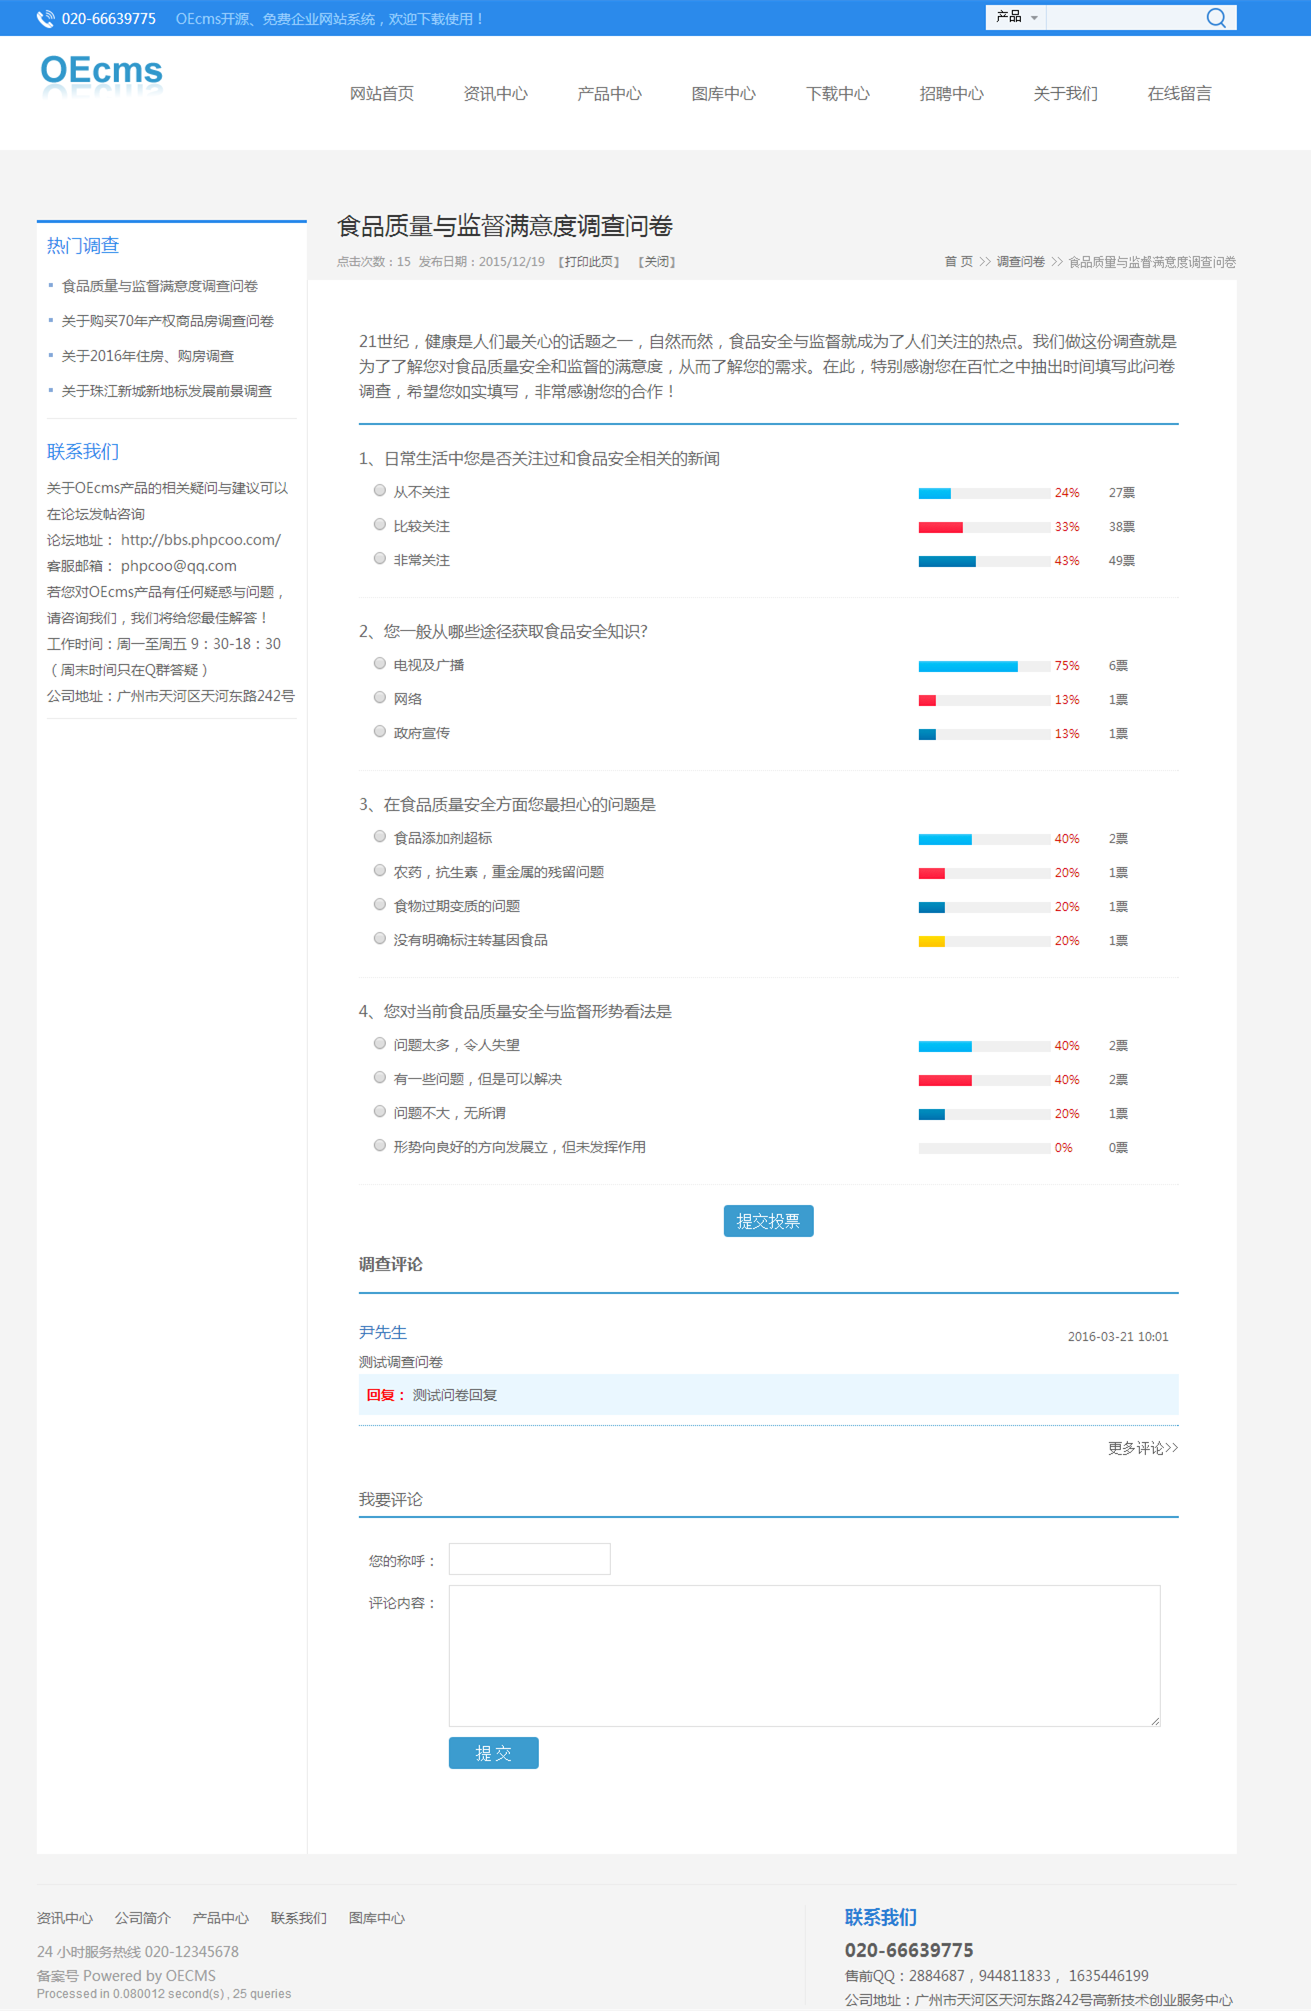Viewport: 1311px width, 2011px height.
Task: Click the OEcms logo
Action: [x=101, y=75]
